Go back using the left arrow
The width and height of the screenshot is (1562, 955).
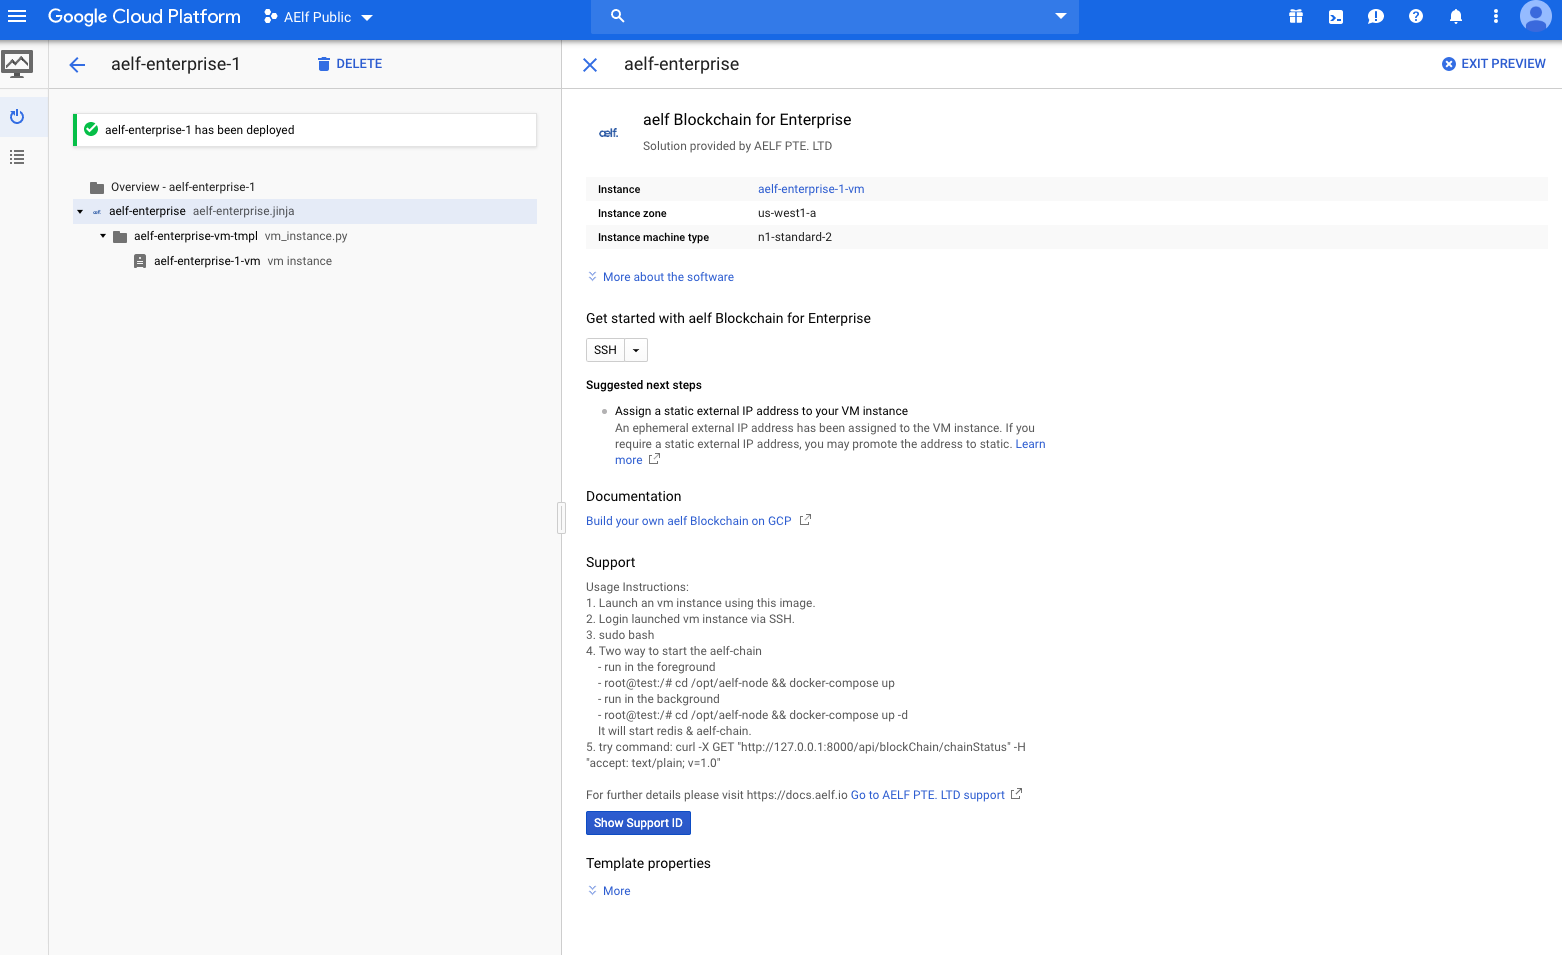(77, 65)
